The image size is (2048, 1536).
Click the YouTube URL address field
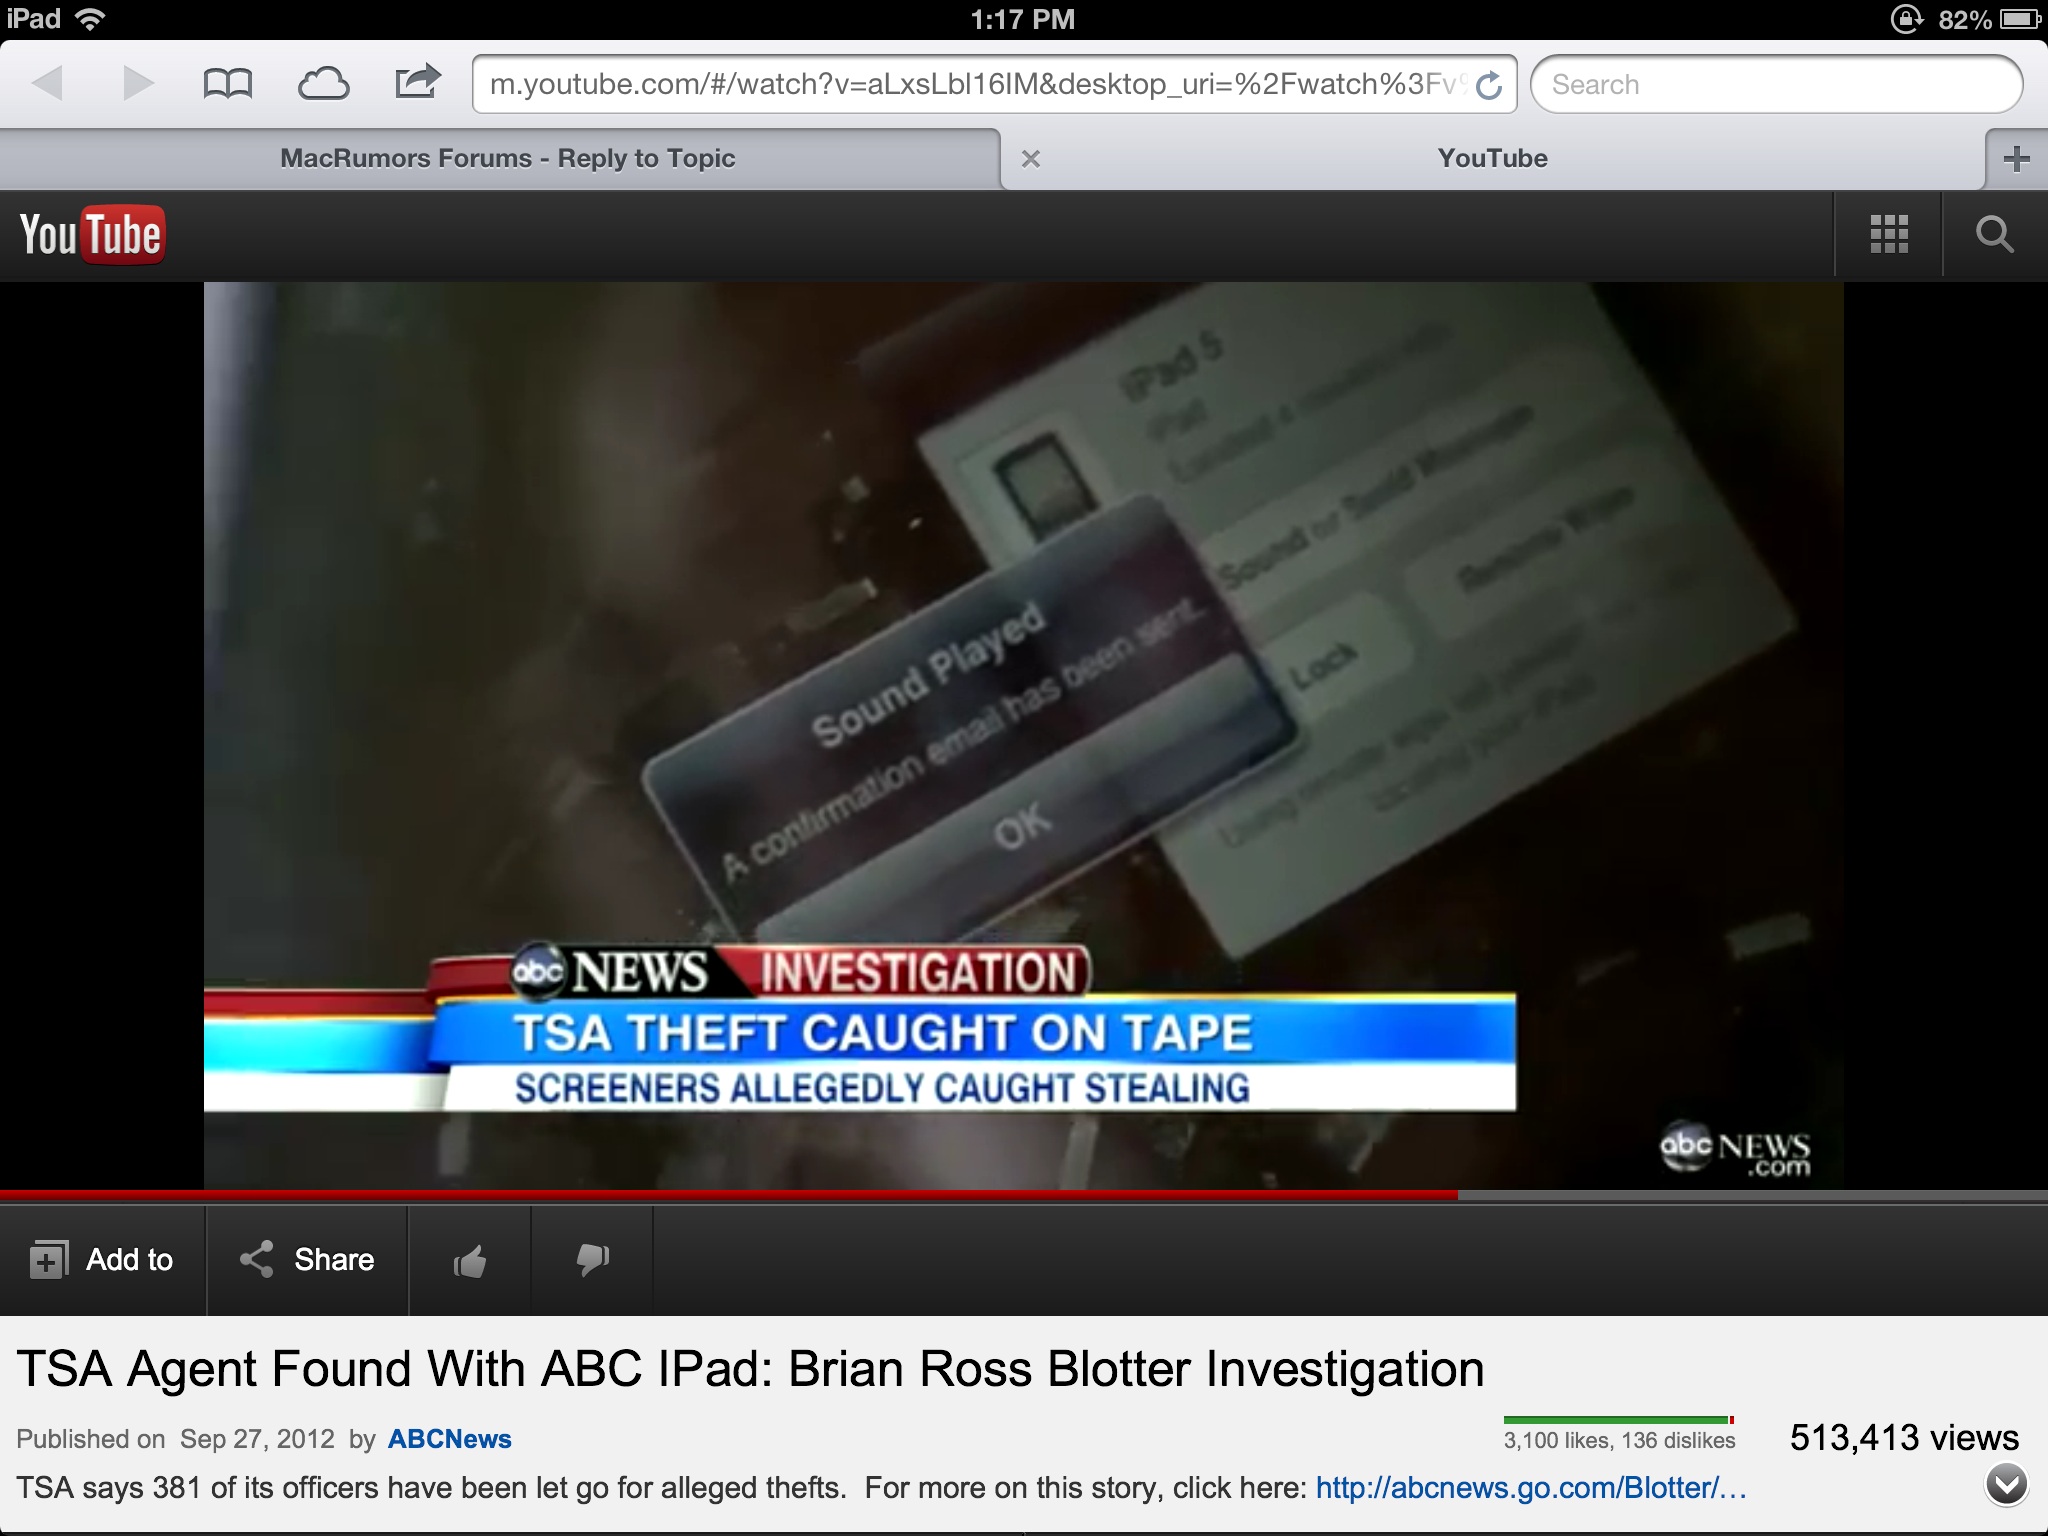point(994,84)
